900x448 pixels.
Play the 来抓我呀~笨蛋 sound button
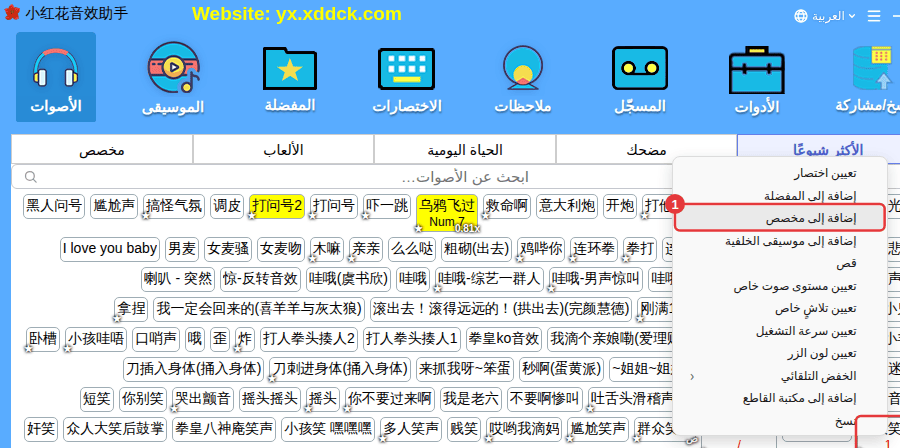point(465,369)
